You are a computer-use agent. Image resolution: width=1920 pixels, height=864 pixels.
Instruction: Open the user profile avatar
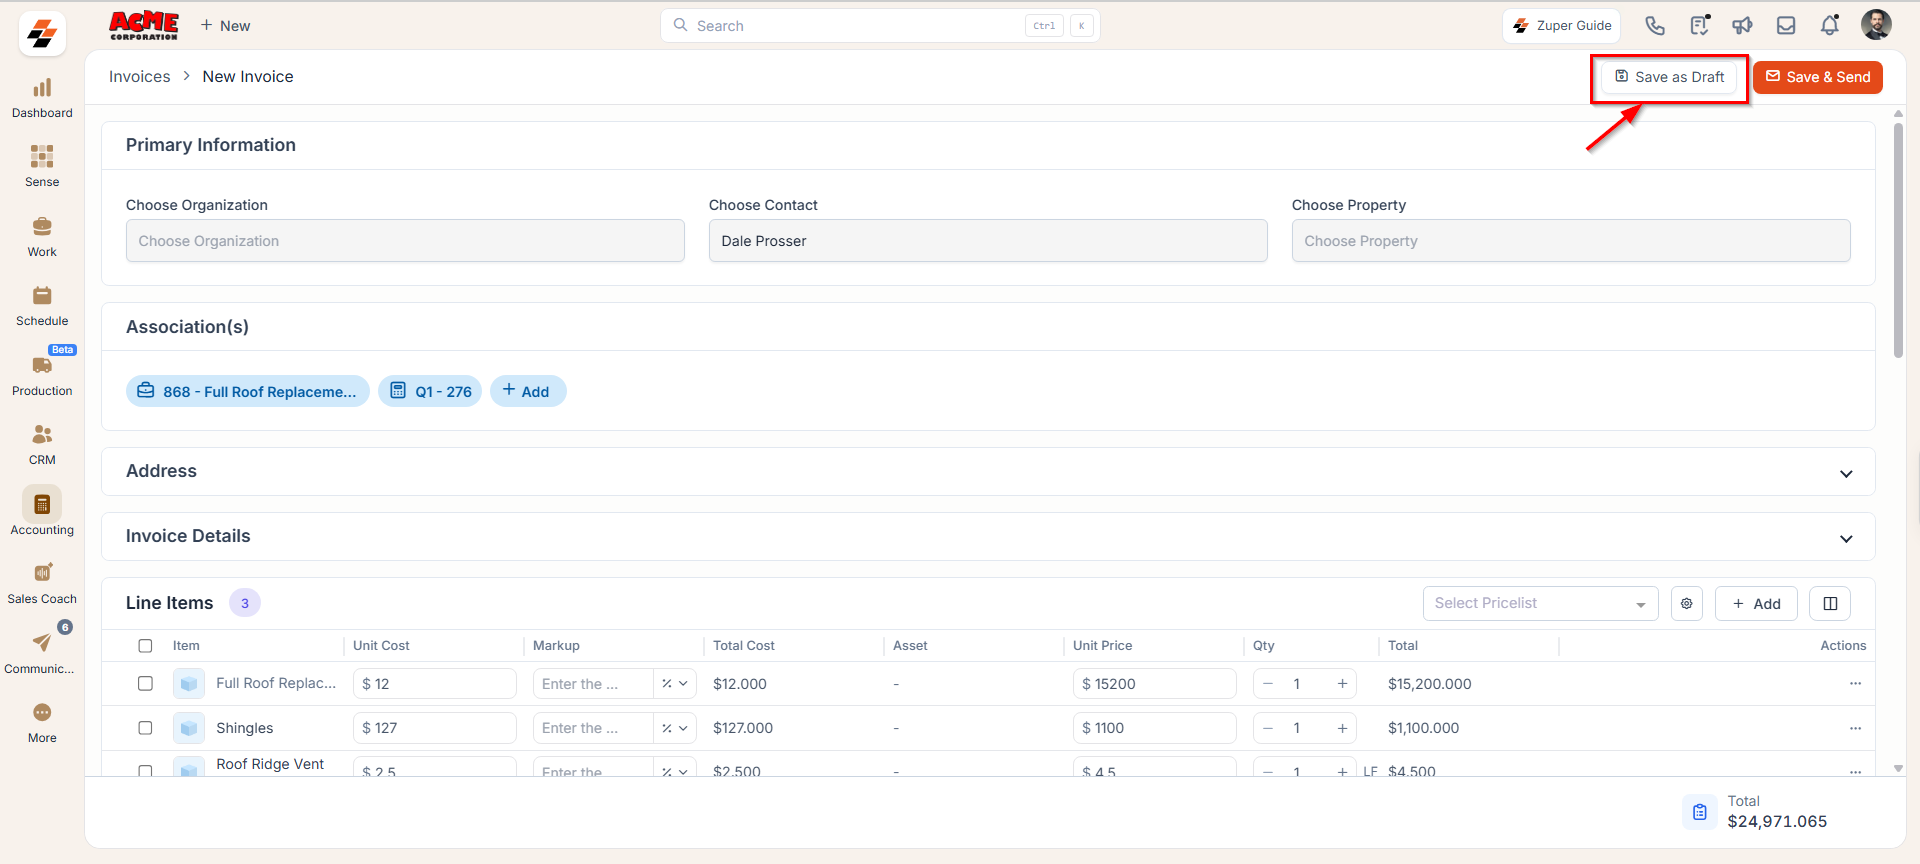coord(1876,25)
